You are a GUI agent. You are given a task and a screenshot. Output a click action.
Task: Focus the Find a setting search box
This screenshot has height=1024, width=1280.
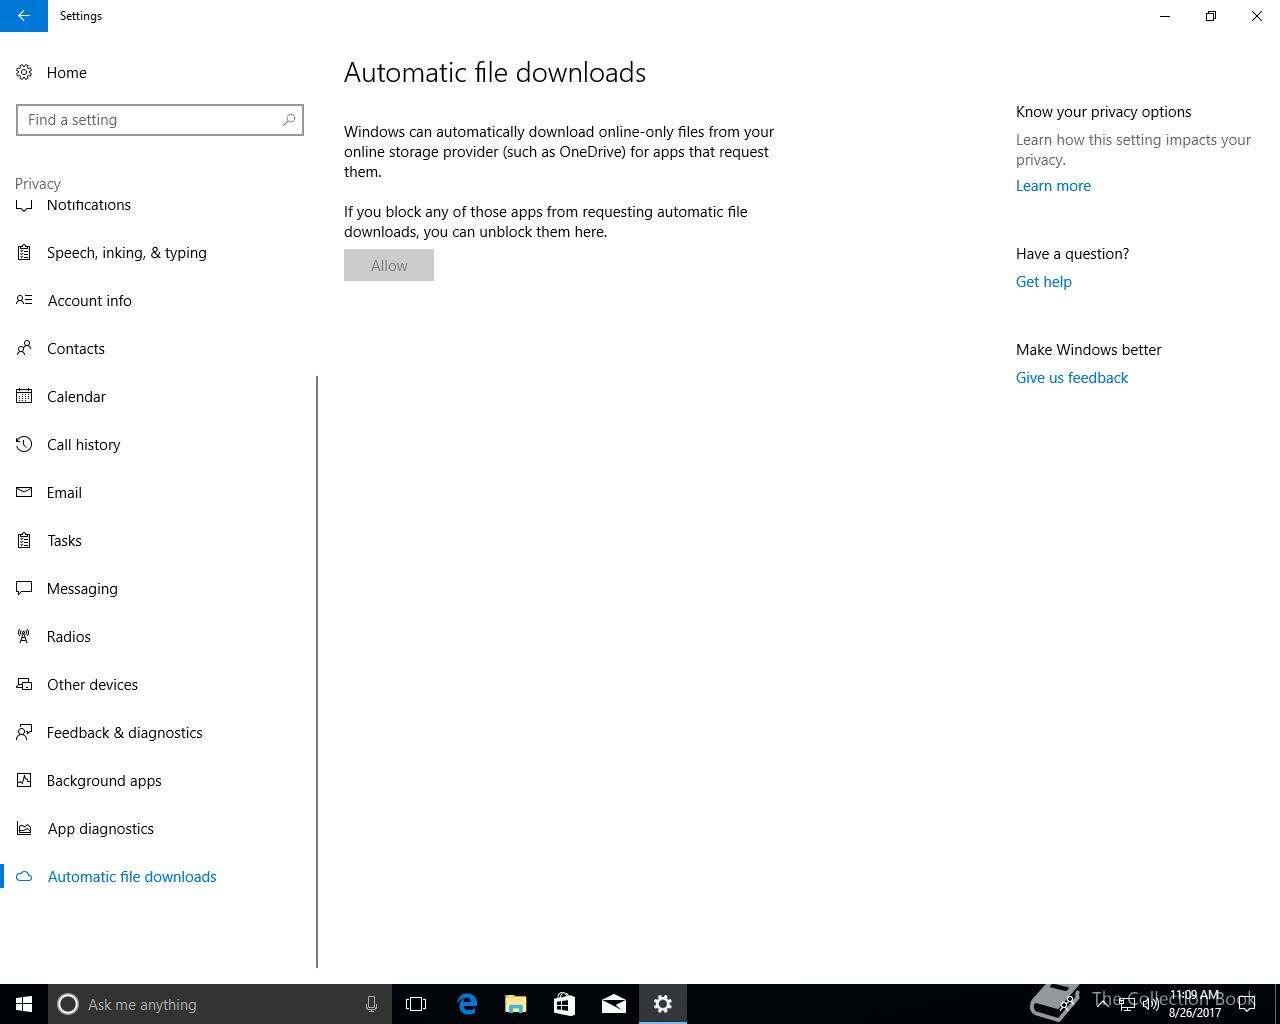(x=160, y=120)
